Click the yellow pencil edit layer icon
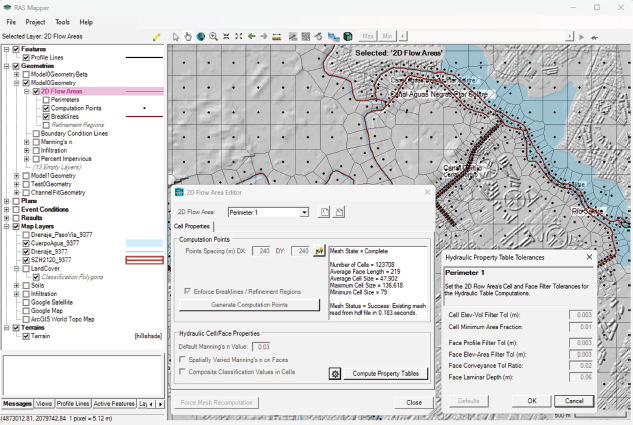This screenshot has width=633, height=425. click(x=156, y=36)
